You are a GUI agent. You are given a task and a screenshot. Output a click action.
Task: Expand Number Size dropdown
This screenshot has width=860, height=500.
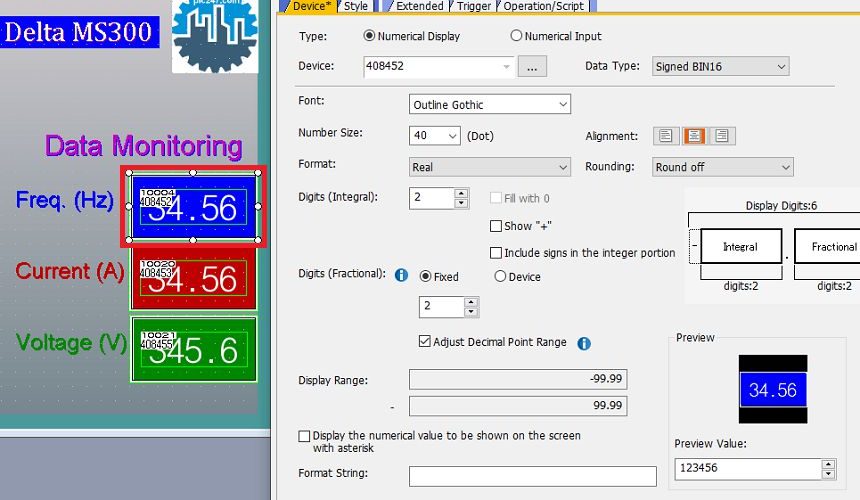[x=452, y=135]
